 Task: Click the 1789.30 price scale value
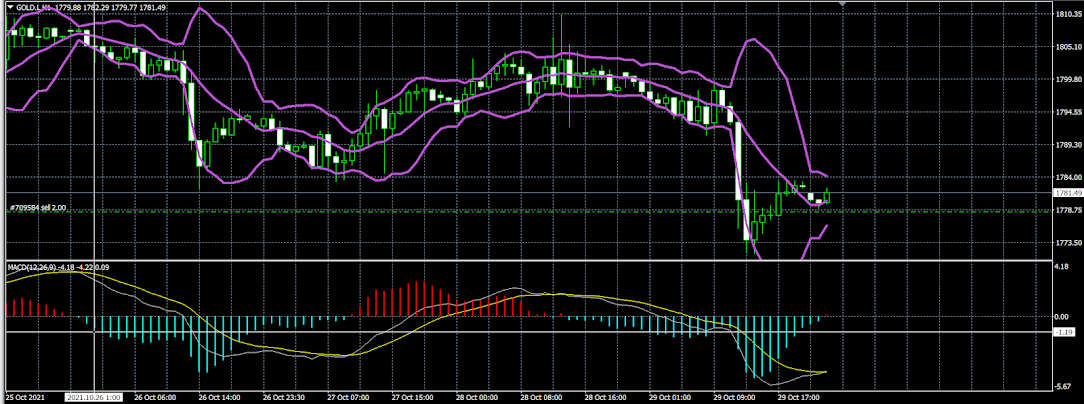[1067, 145]
